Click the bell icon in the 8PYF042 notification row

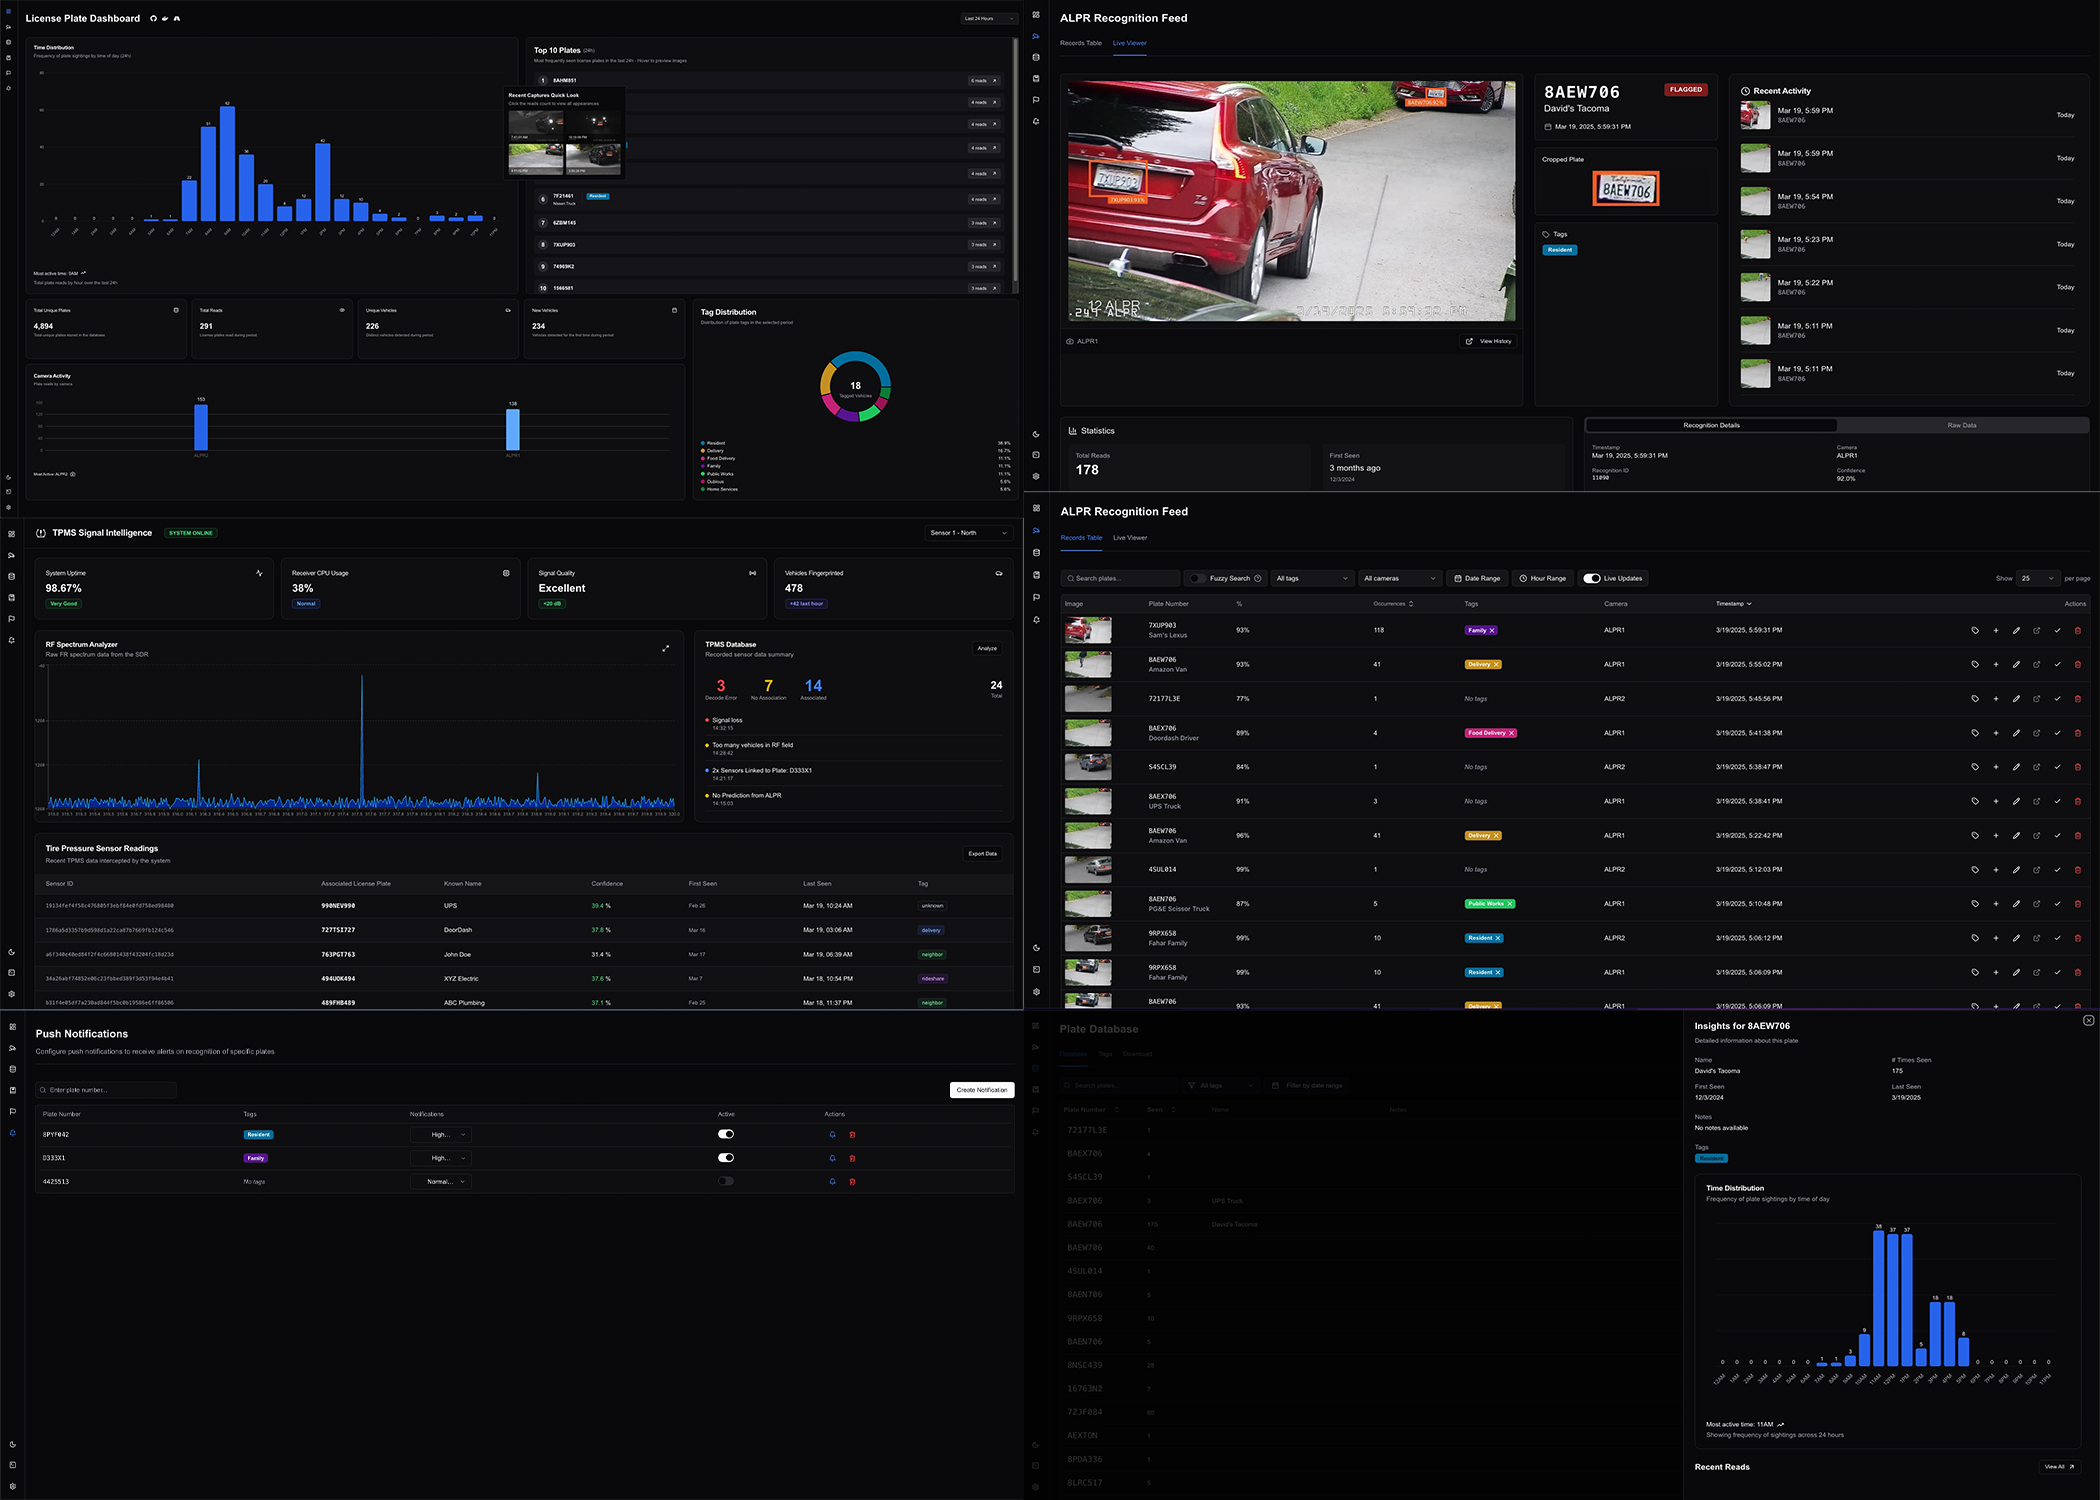coord(832,1135)
